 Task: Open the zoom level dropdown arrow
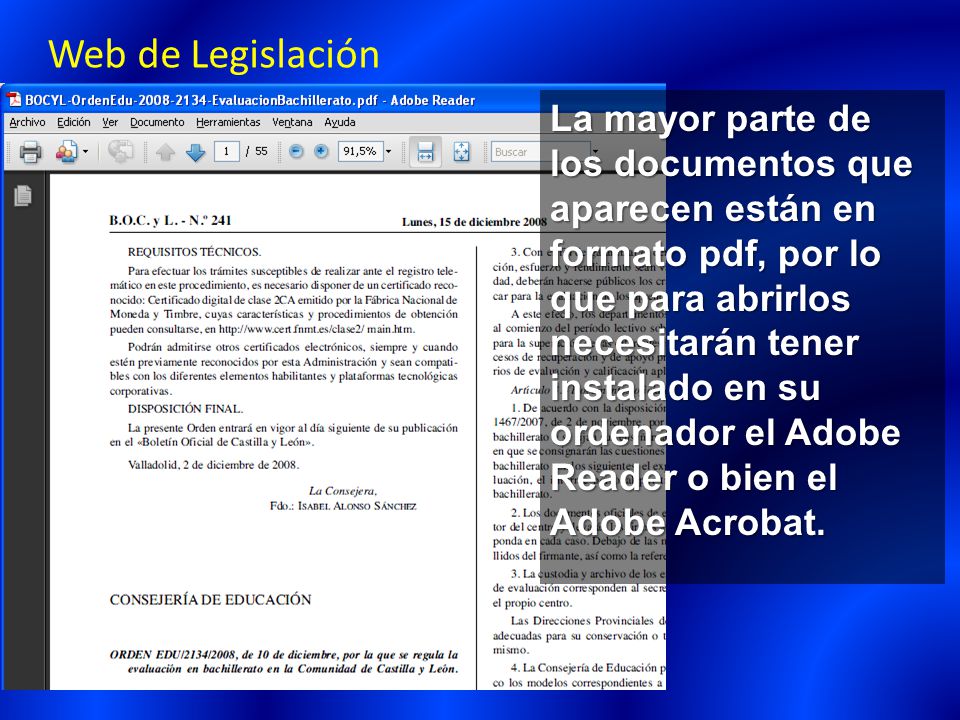coord(388,151)
